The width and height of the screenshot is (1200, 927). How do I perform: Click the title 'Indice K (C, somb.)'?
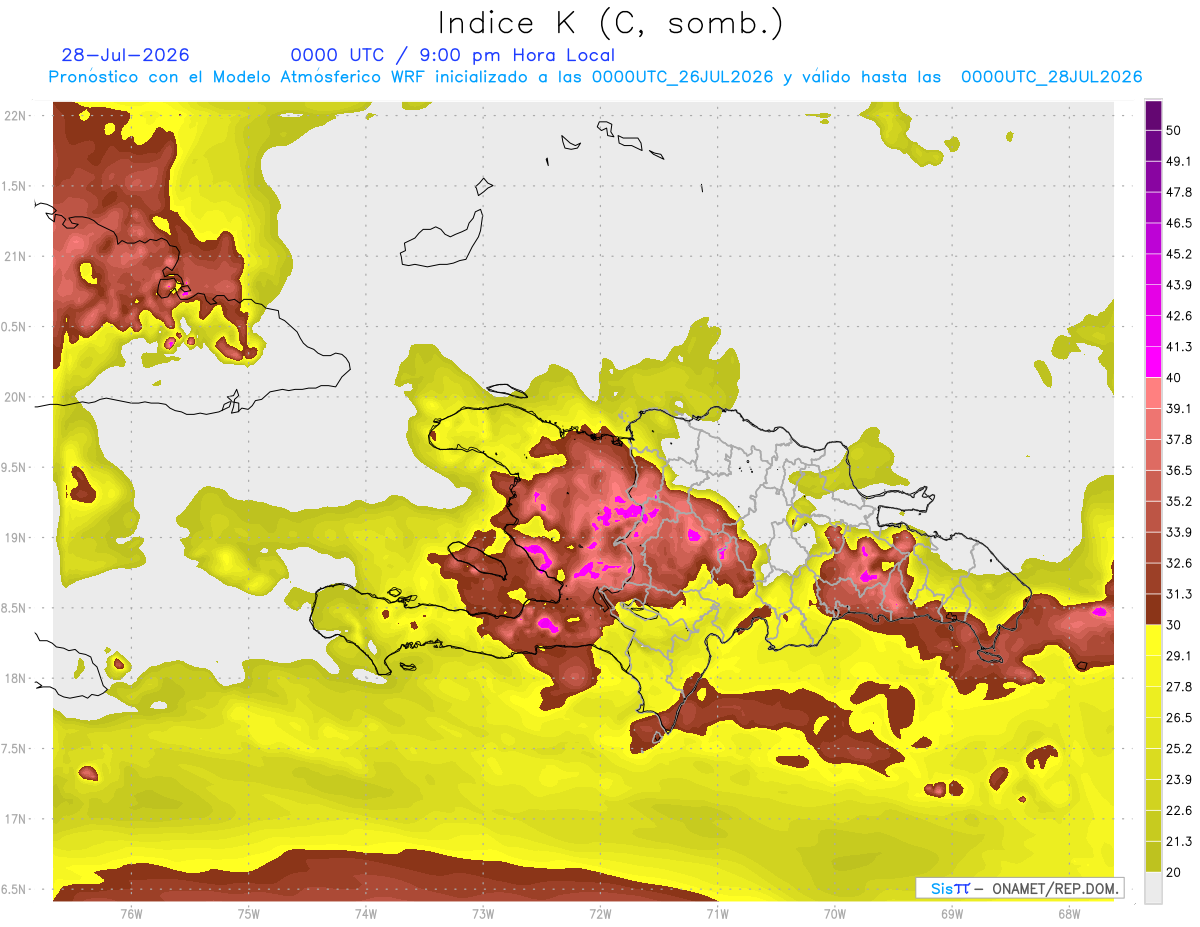tap(610, 23)
